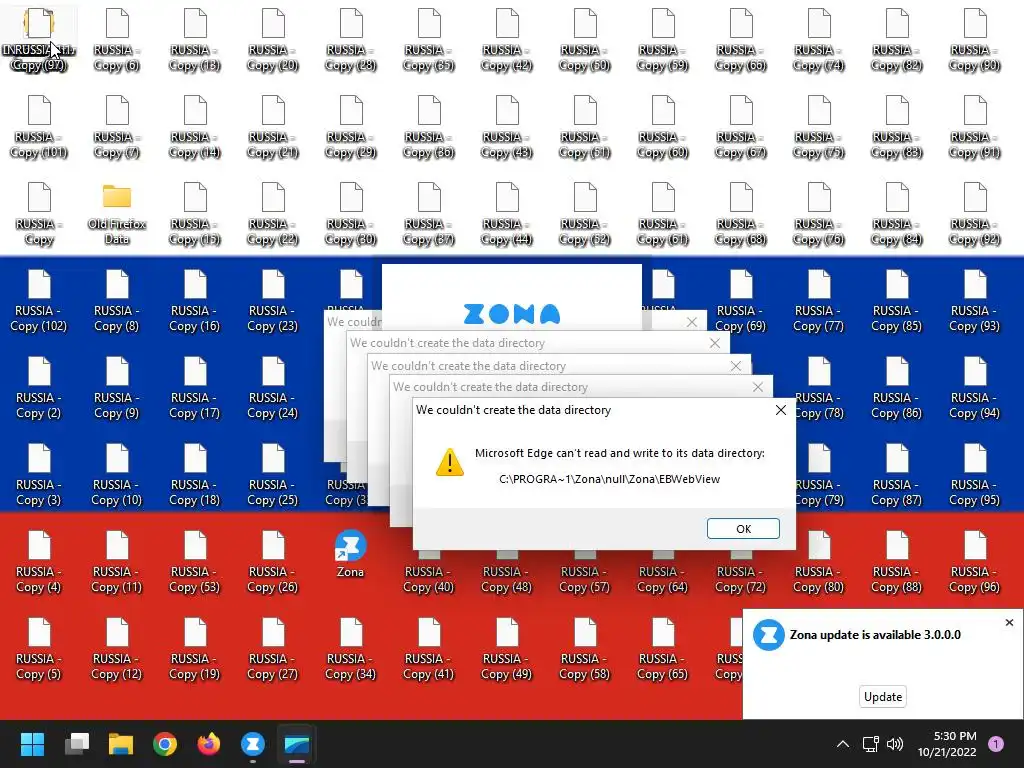Select the RUSSIA - Copy (69) file
This screenshot has height=768, width=1024.
(741, 300)
